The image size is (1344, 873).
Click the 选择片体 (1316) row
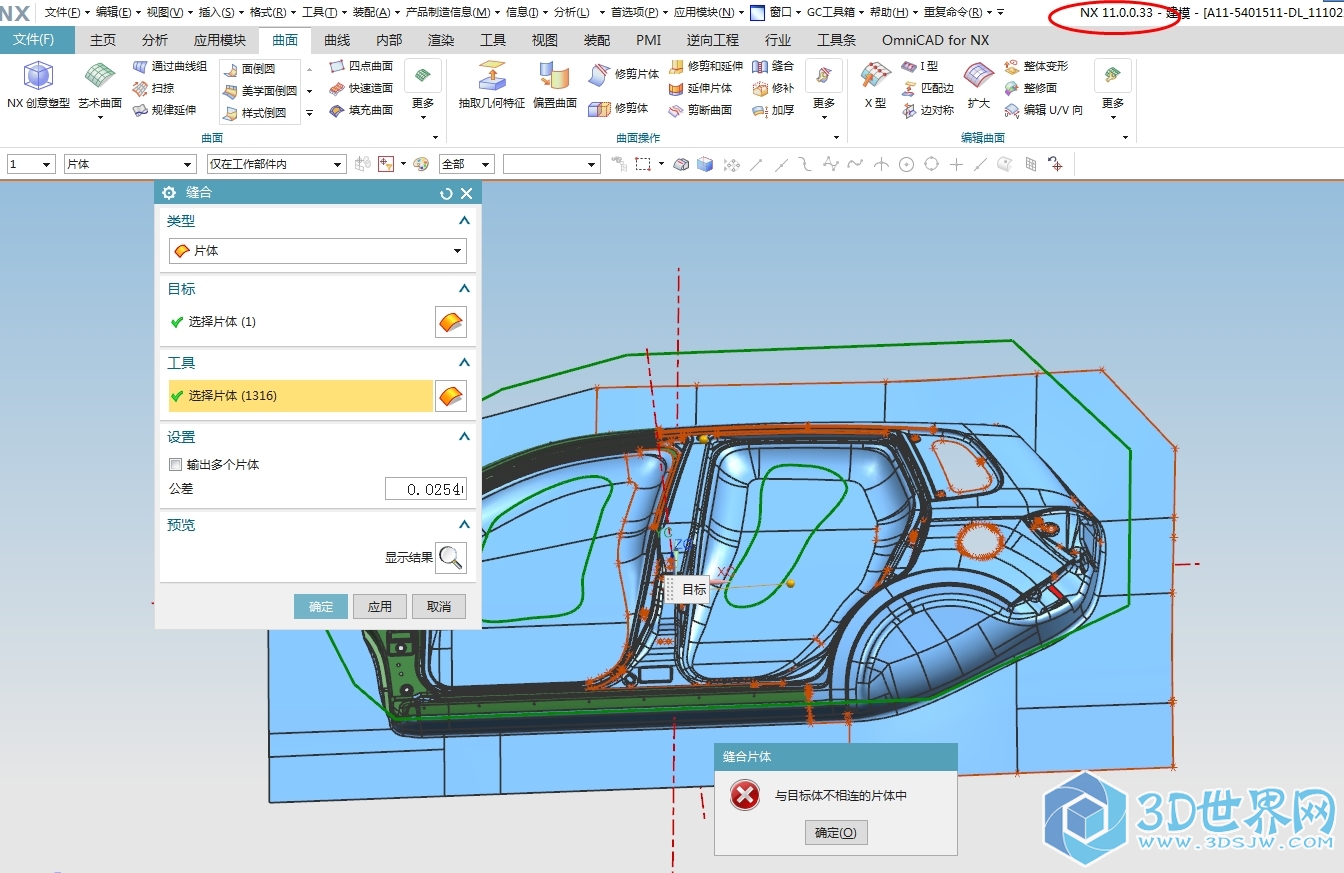(301, 396)
